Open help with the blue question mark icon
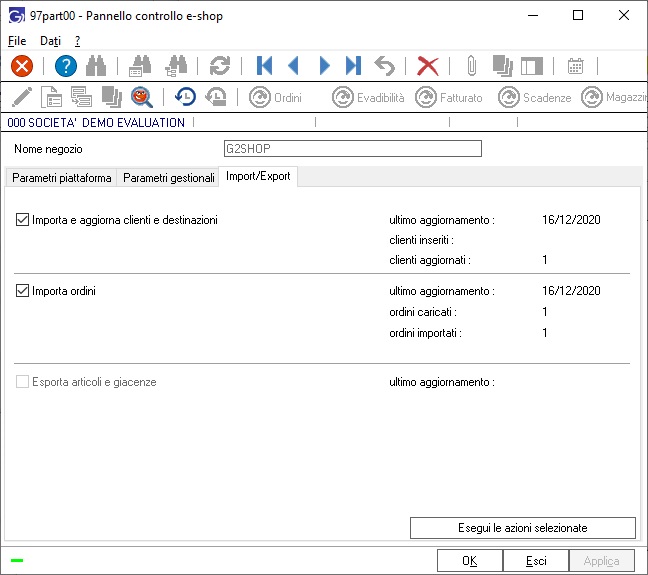 pyautogui.click(x=66, y=66)
